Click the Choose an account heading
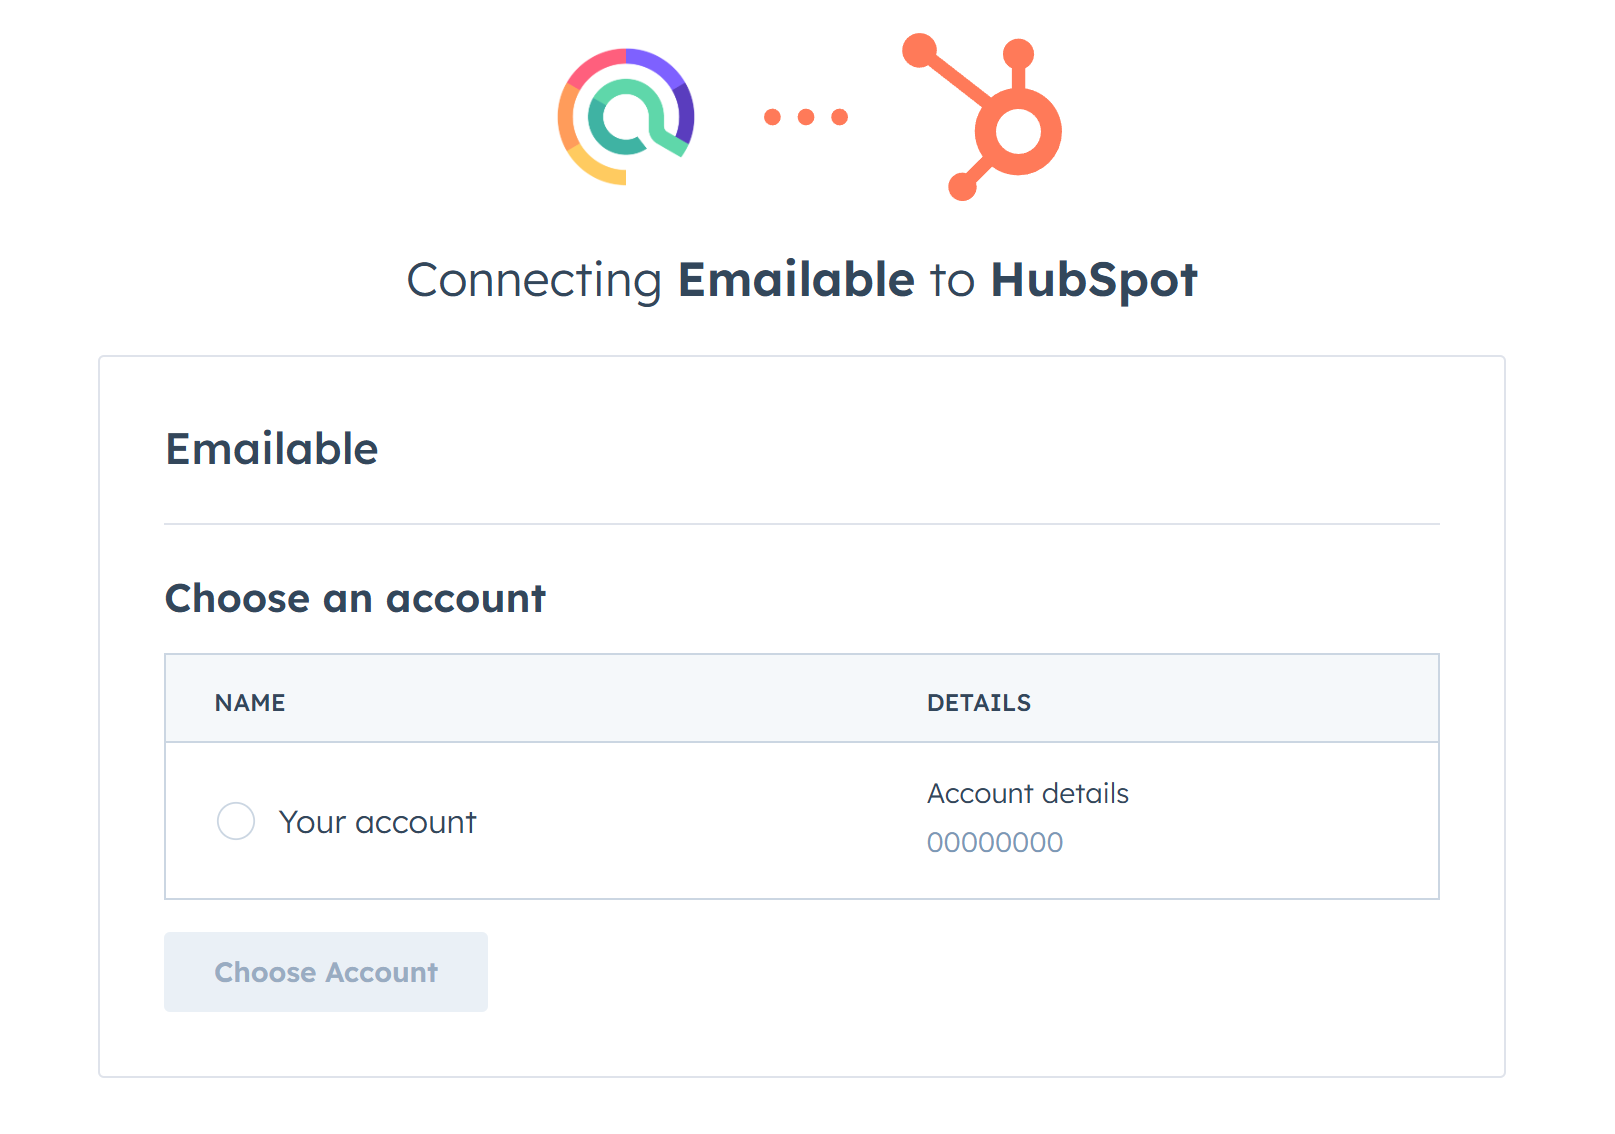The width and height of the screenshot is (1615, 1134). tap(355, 598)
